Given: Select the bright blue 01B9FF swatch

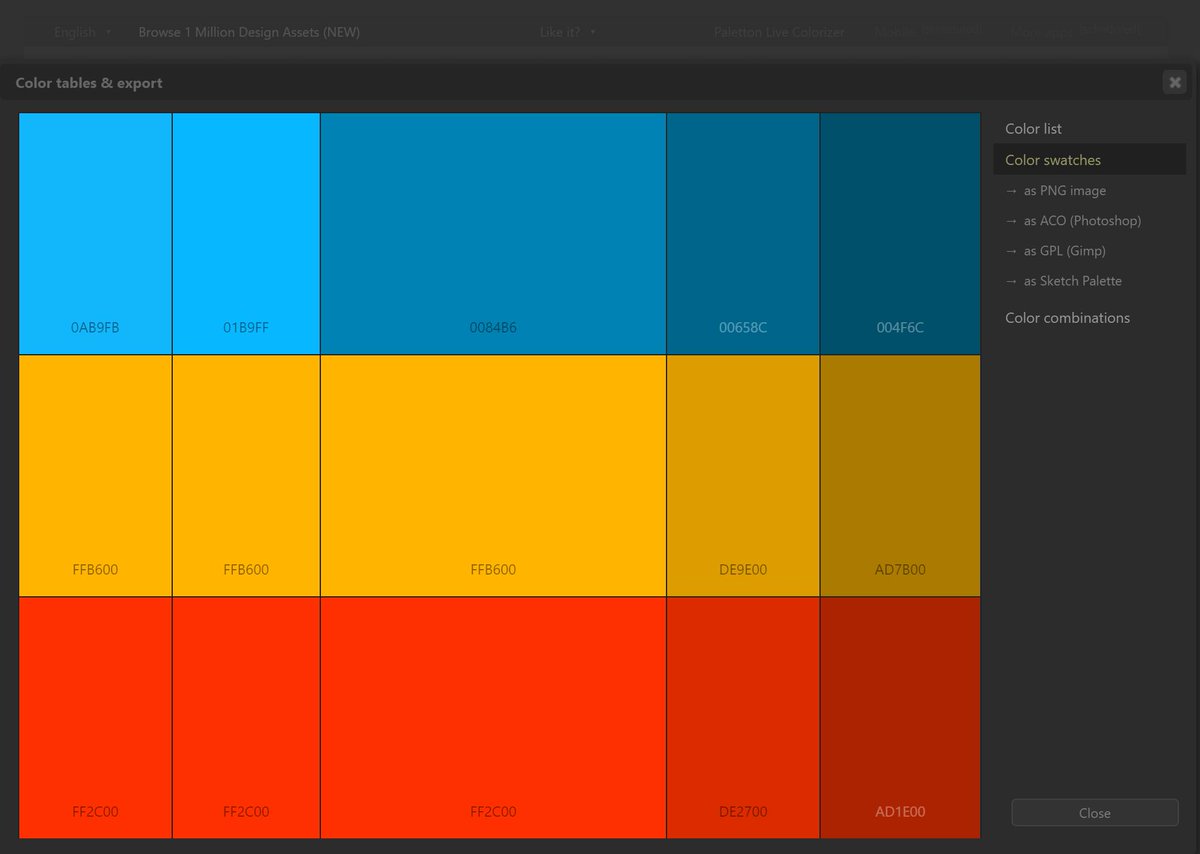Looking at the screenshot, I should 246,234.
